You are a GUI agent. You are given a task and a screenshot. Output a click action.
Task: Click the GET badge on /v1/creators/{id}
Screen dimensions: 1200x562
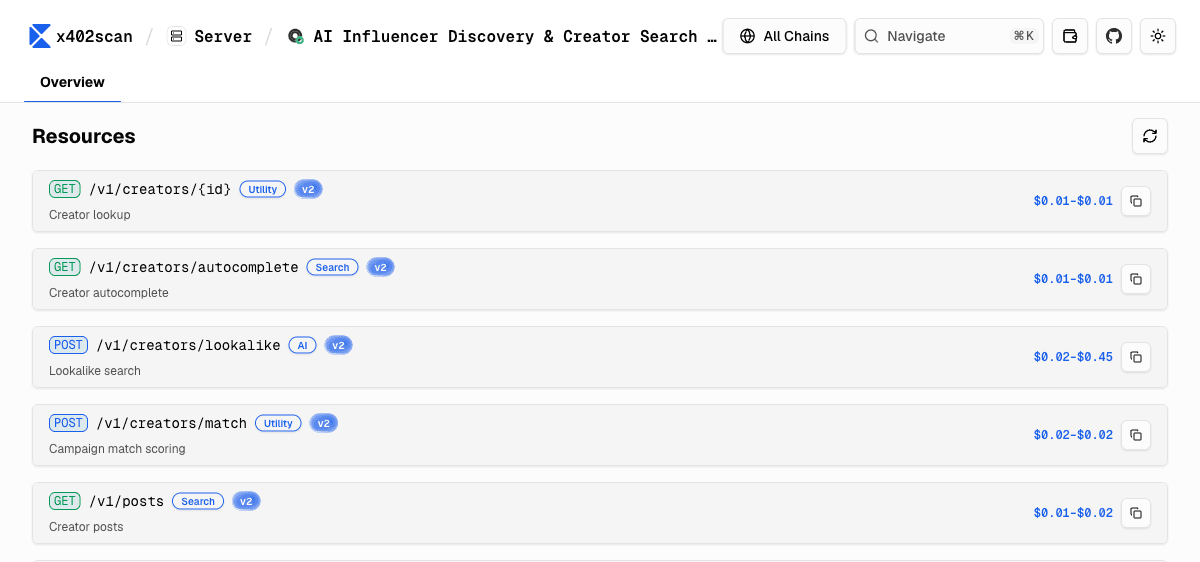(65, 189)
